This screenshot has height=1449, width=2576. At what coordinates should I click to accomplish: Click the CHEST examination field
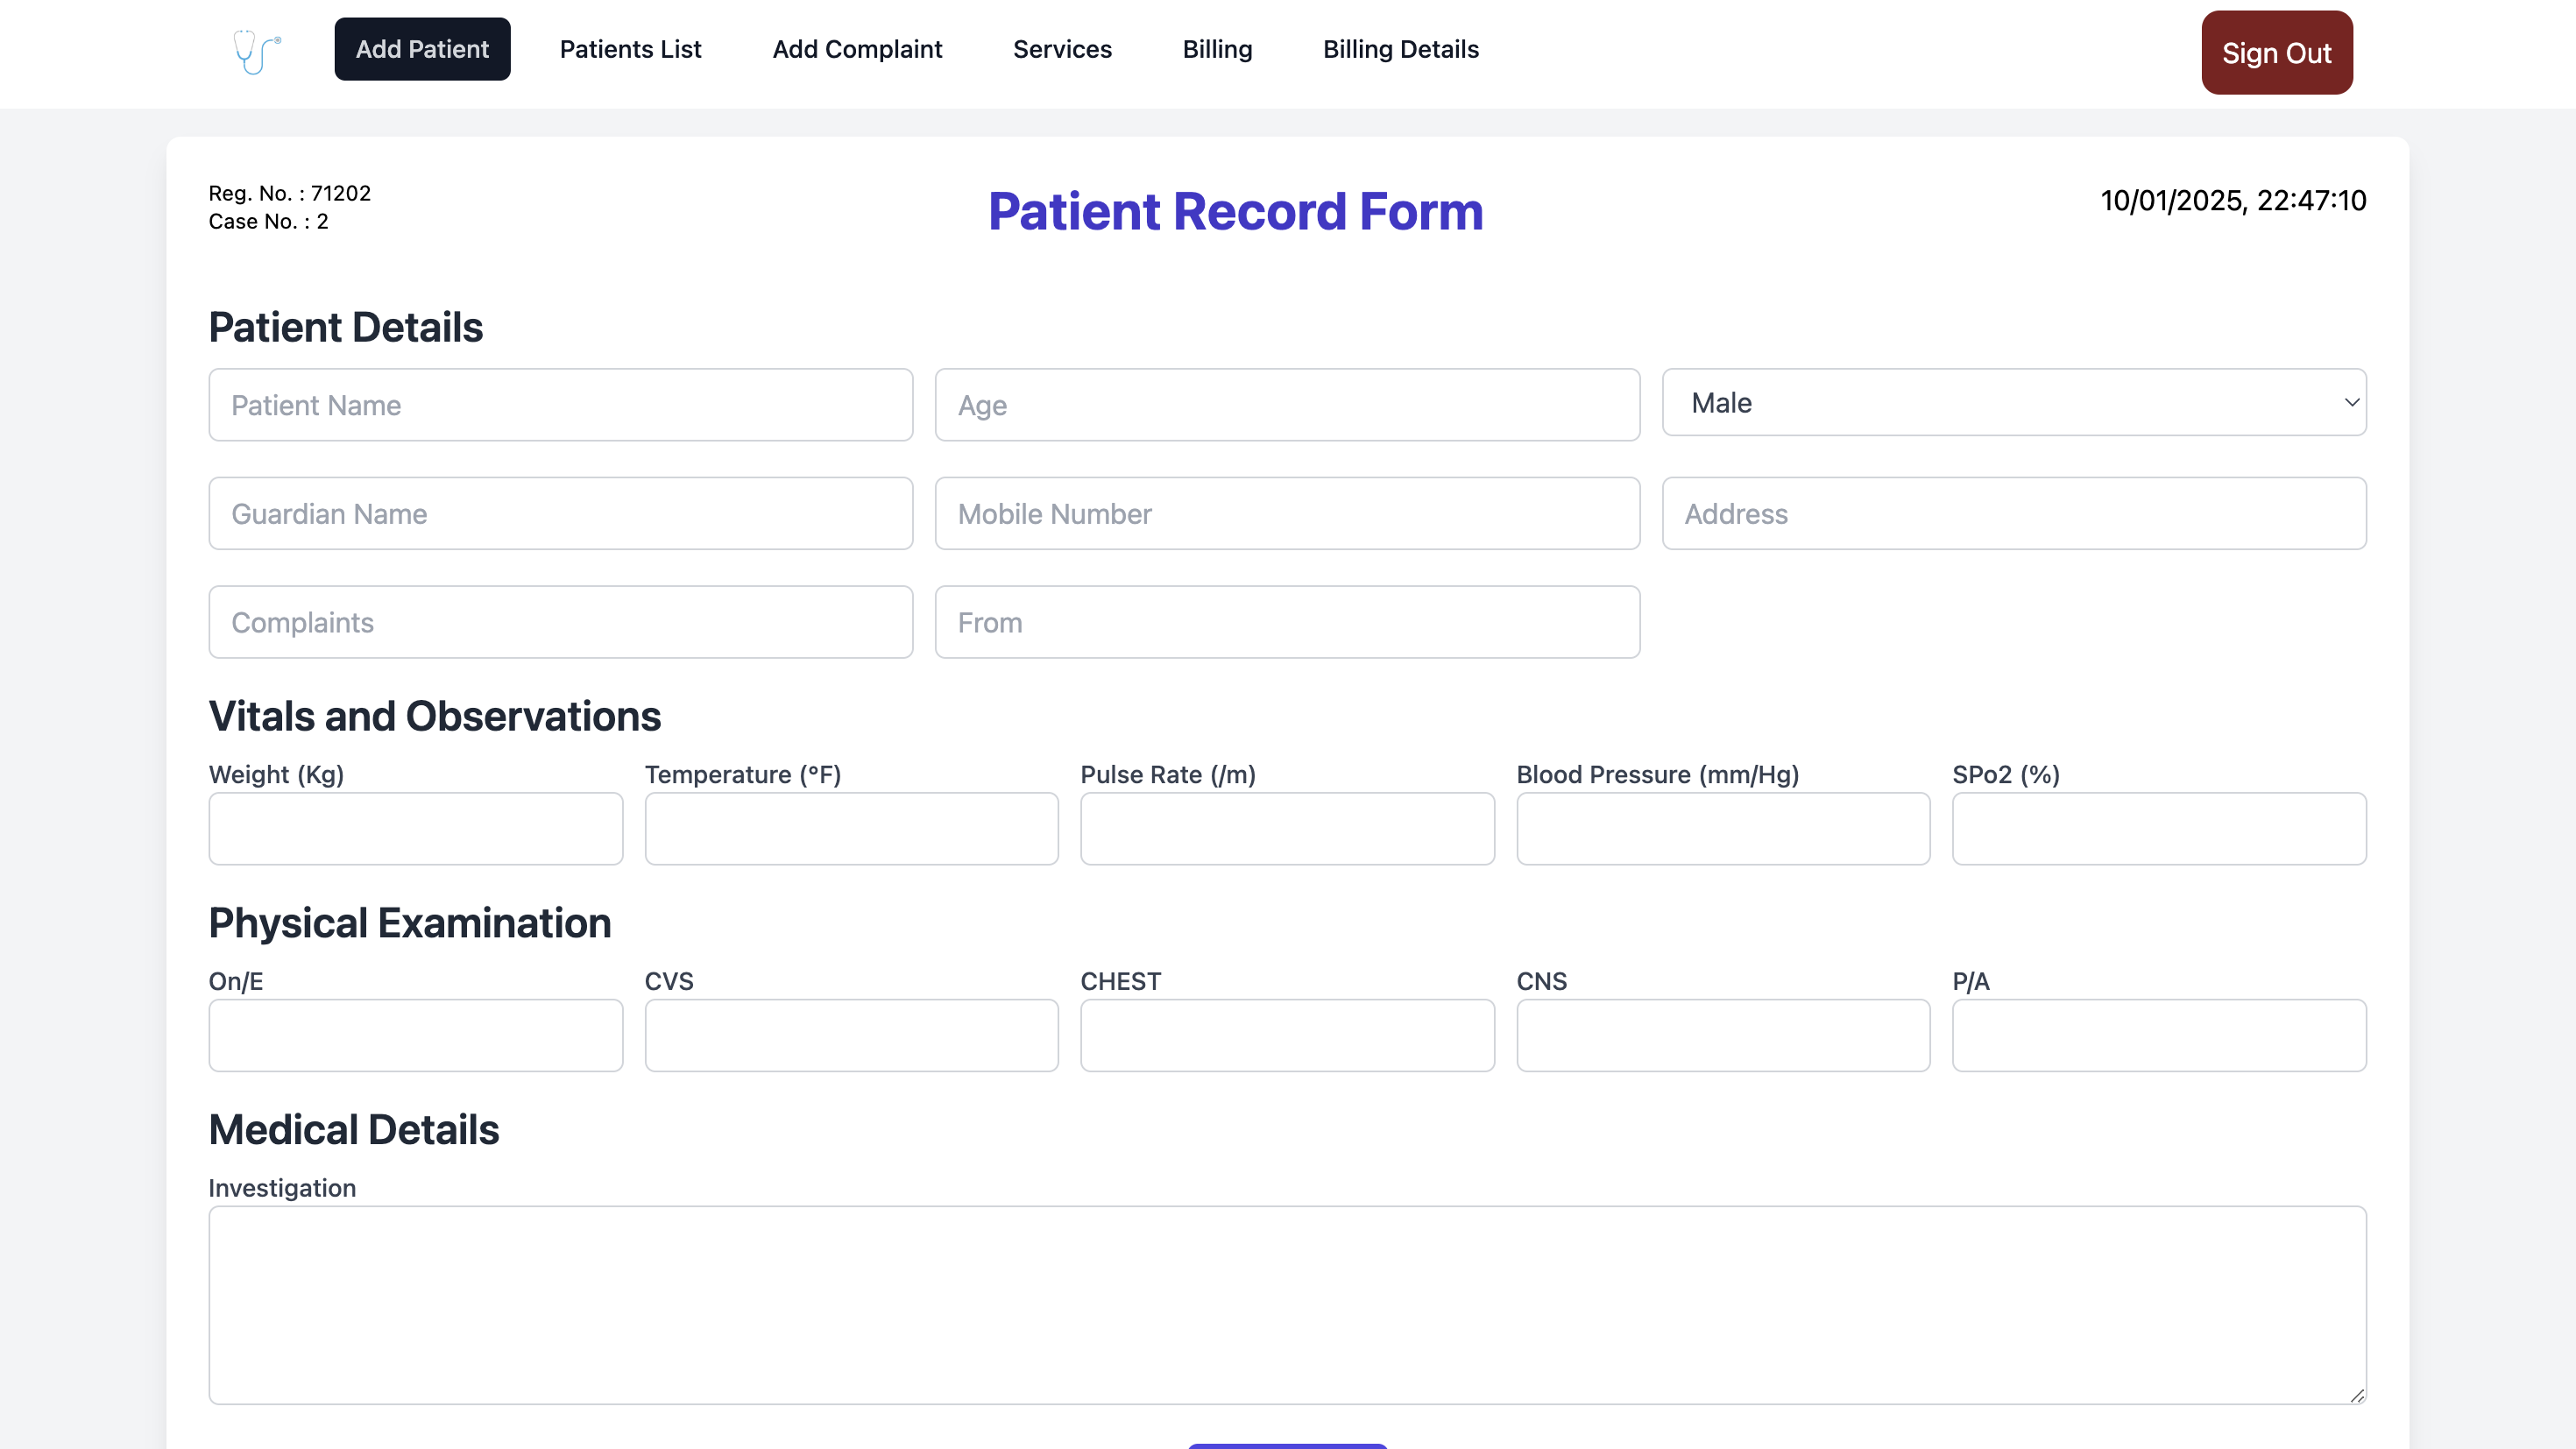click(x=1287, y=1035)
